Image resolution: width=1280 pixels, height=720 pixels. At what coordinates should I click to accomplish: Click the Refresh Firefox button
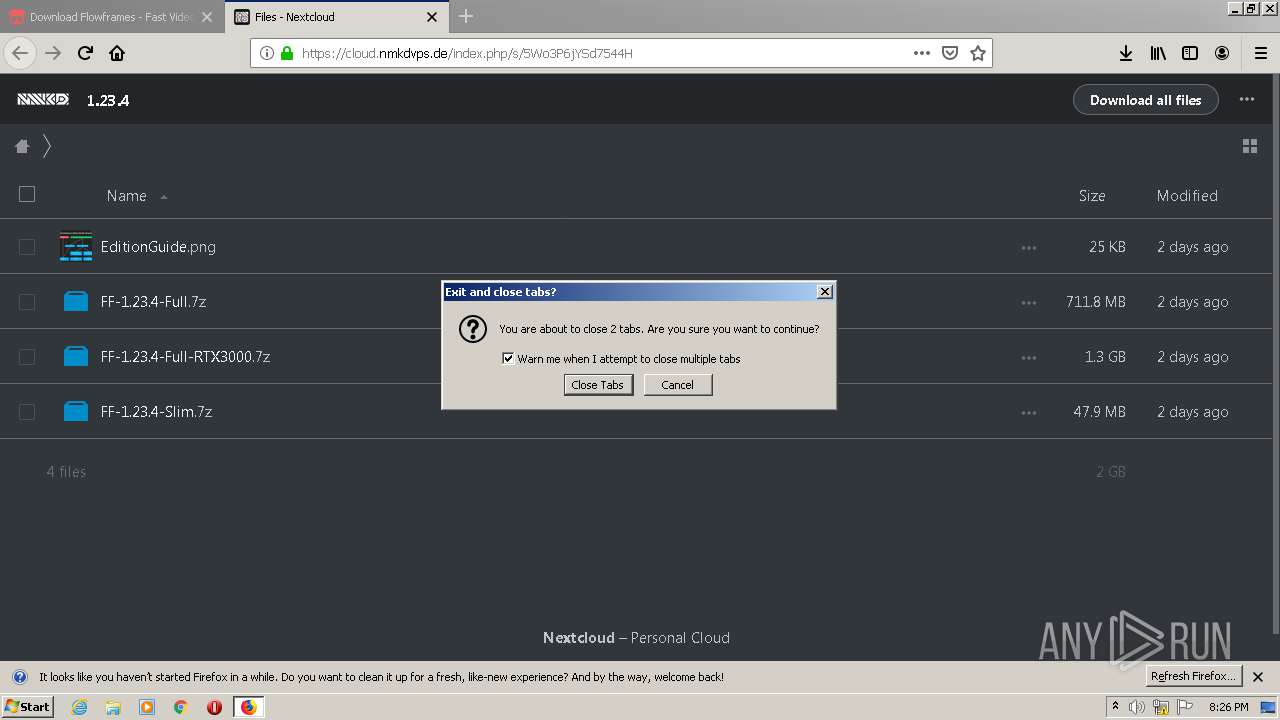point(1194,676)
